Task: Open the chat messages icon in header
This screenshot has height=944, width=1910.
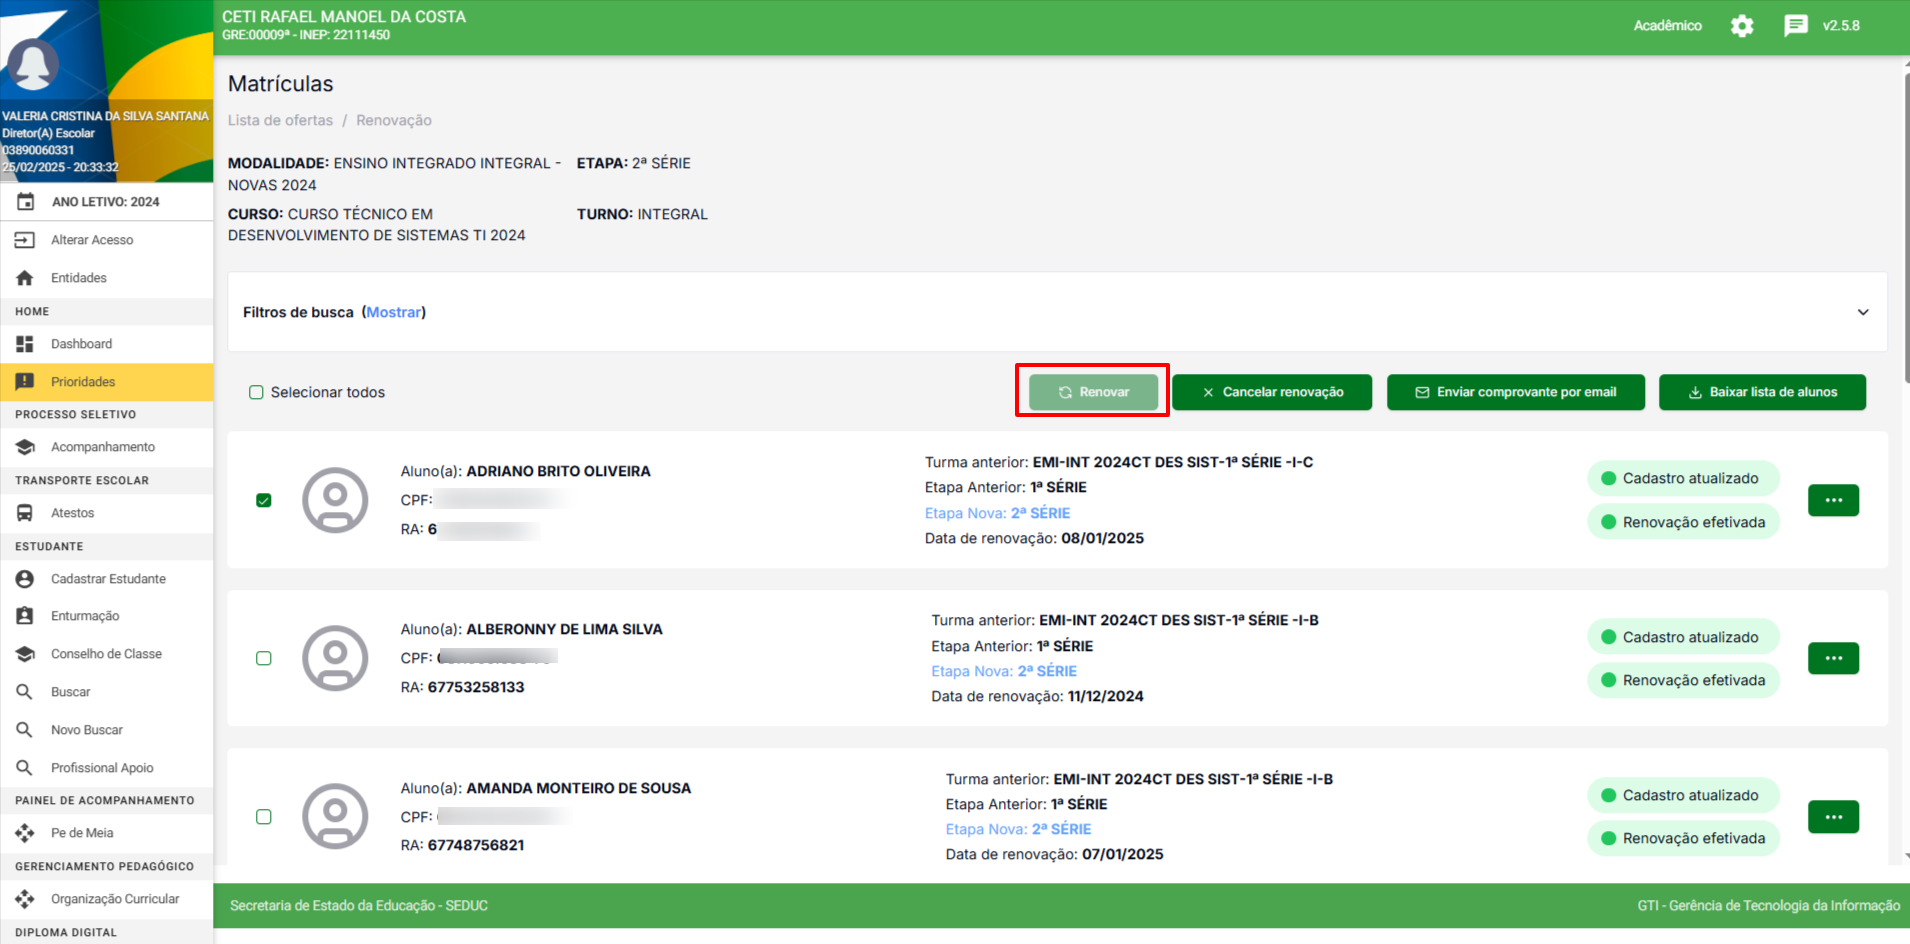Action: (1795, 26)
